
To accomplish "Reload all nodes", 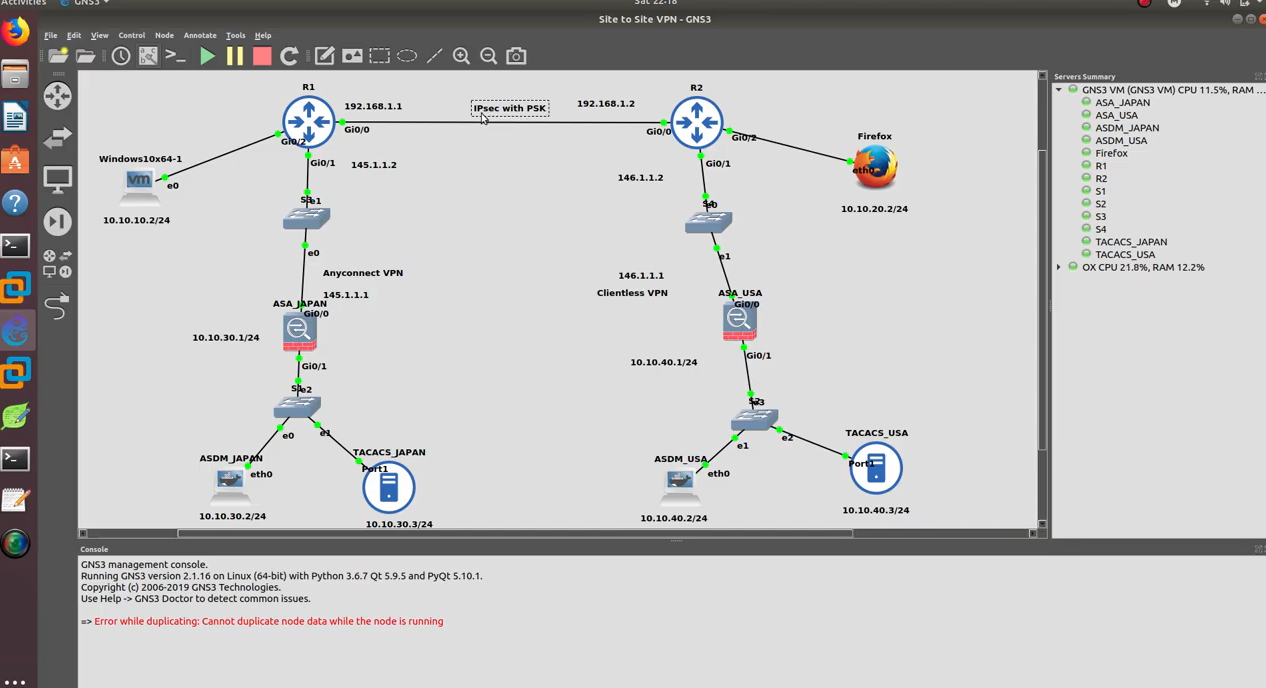I will 289,56.
